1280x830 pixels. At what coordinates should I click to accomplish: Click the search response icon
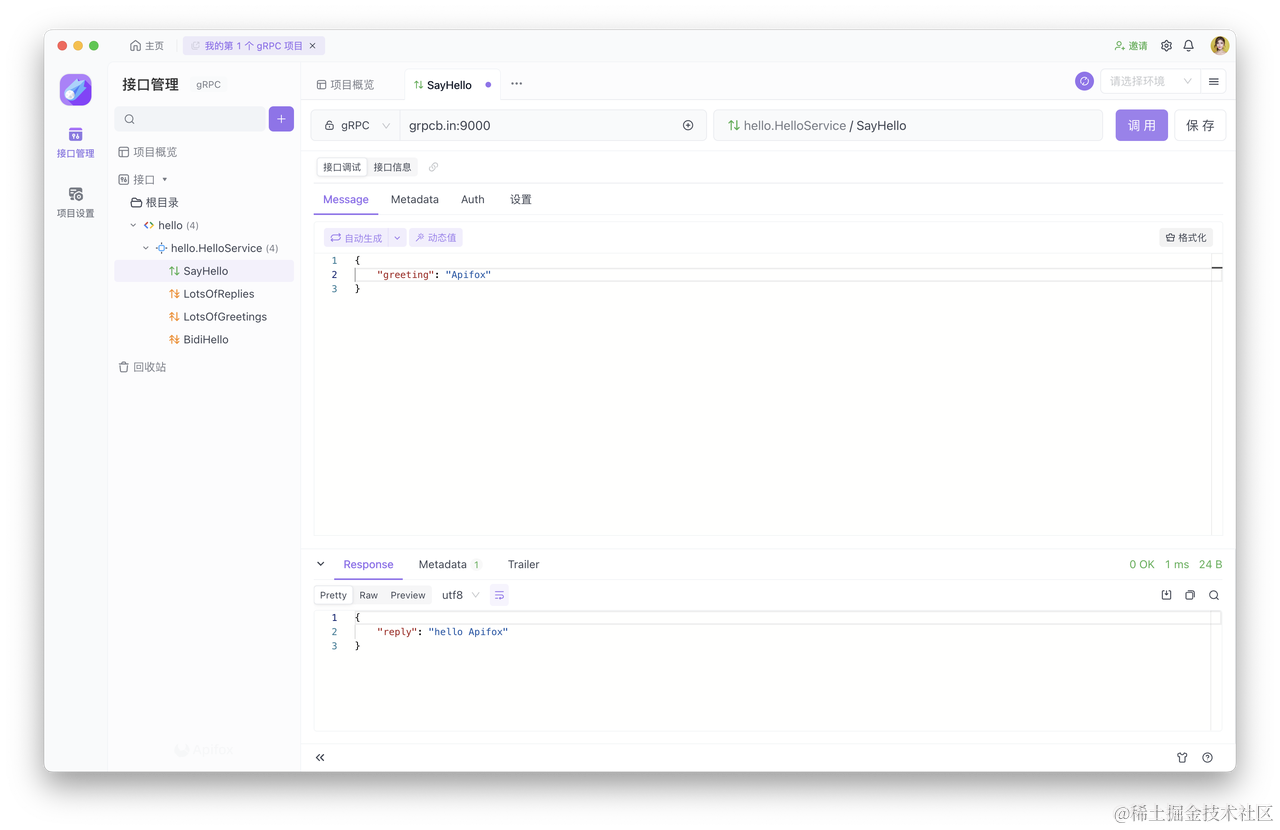point(1214,595)
